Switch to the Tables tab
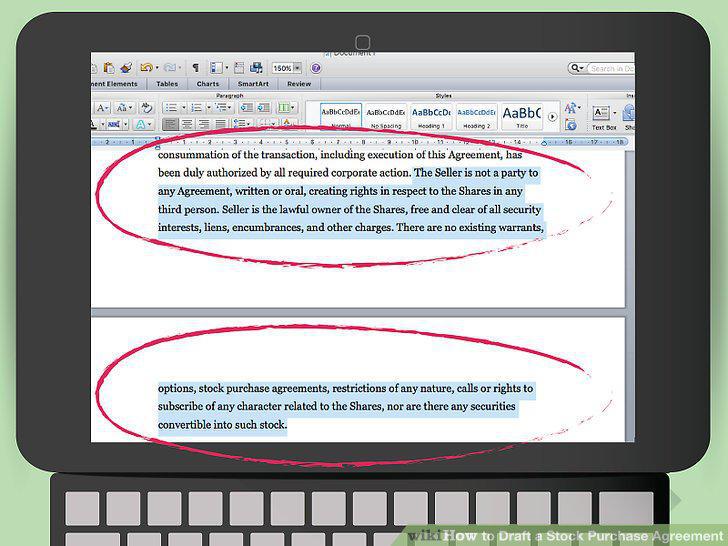Image resolution: width=728 pixels, height=546 pixels. coord(167,84)
